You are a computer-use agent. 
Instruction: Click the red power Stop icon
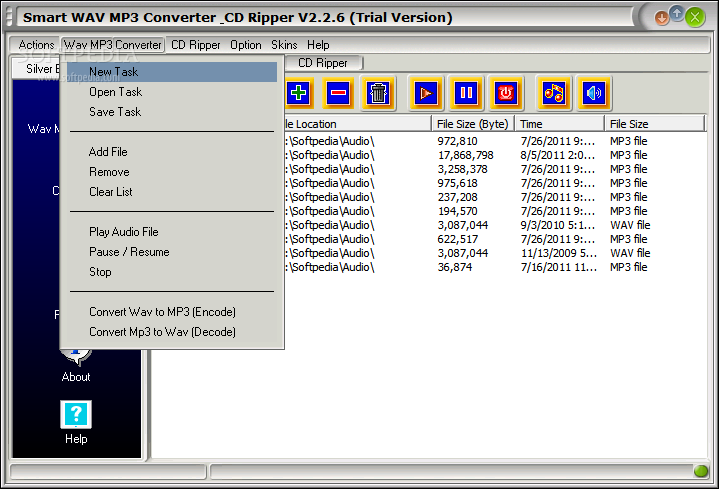point(505,93)
